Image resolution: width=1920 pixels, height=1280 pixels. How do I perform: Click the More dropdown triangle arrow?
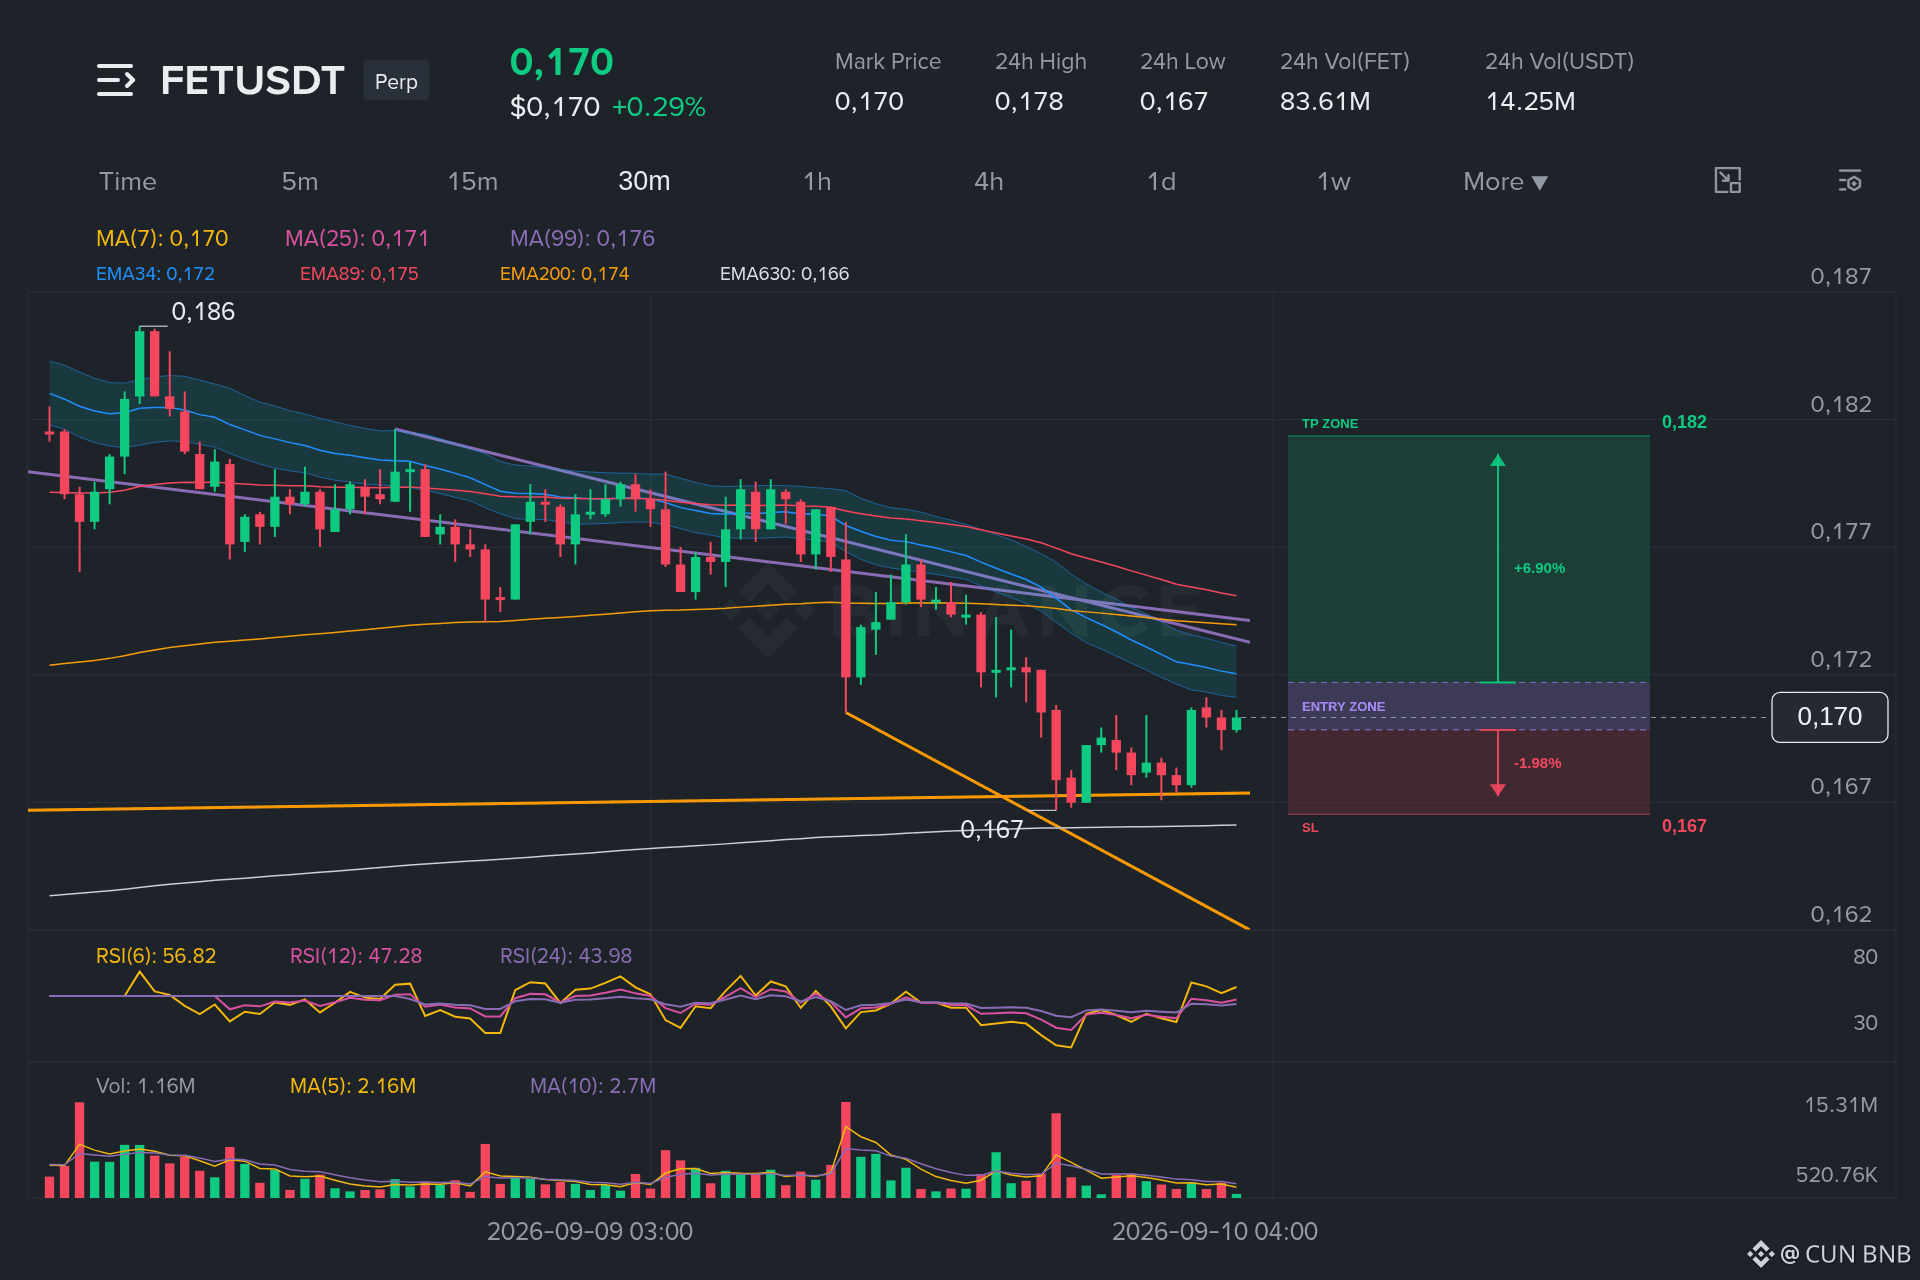coord(1540,183)
